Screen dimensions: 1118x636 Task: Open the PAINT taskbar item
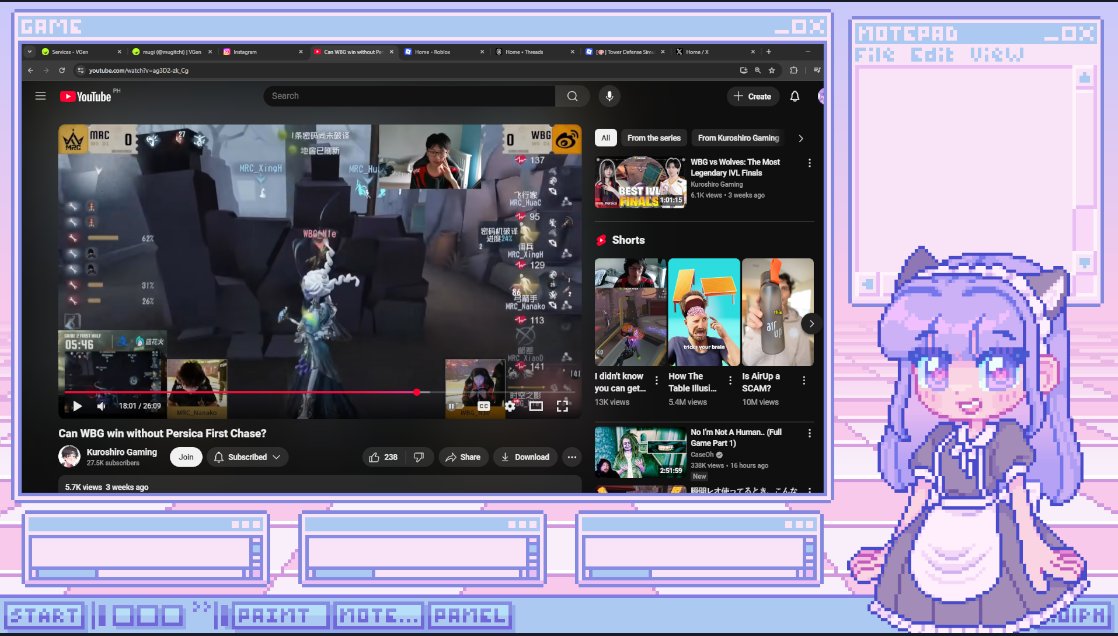282,615
